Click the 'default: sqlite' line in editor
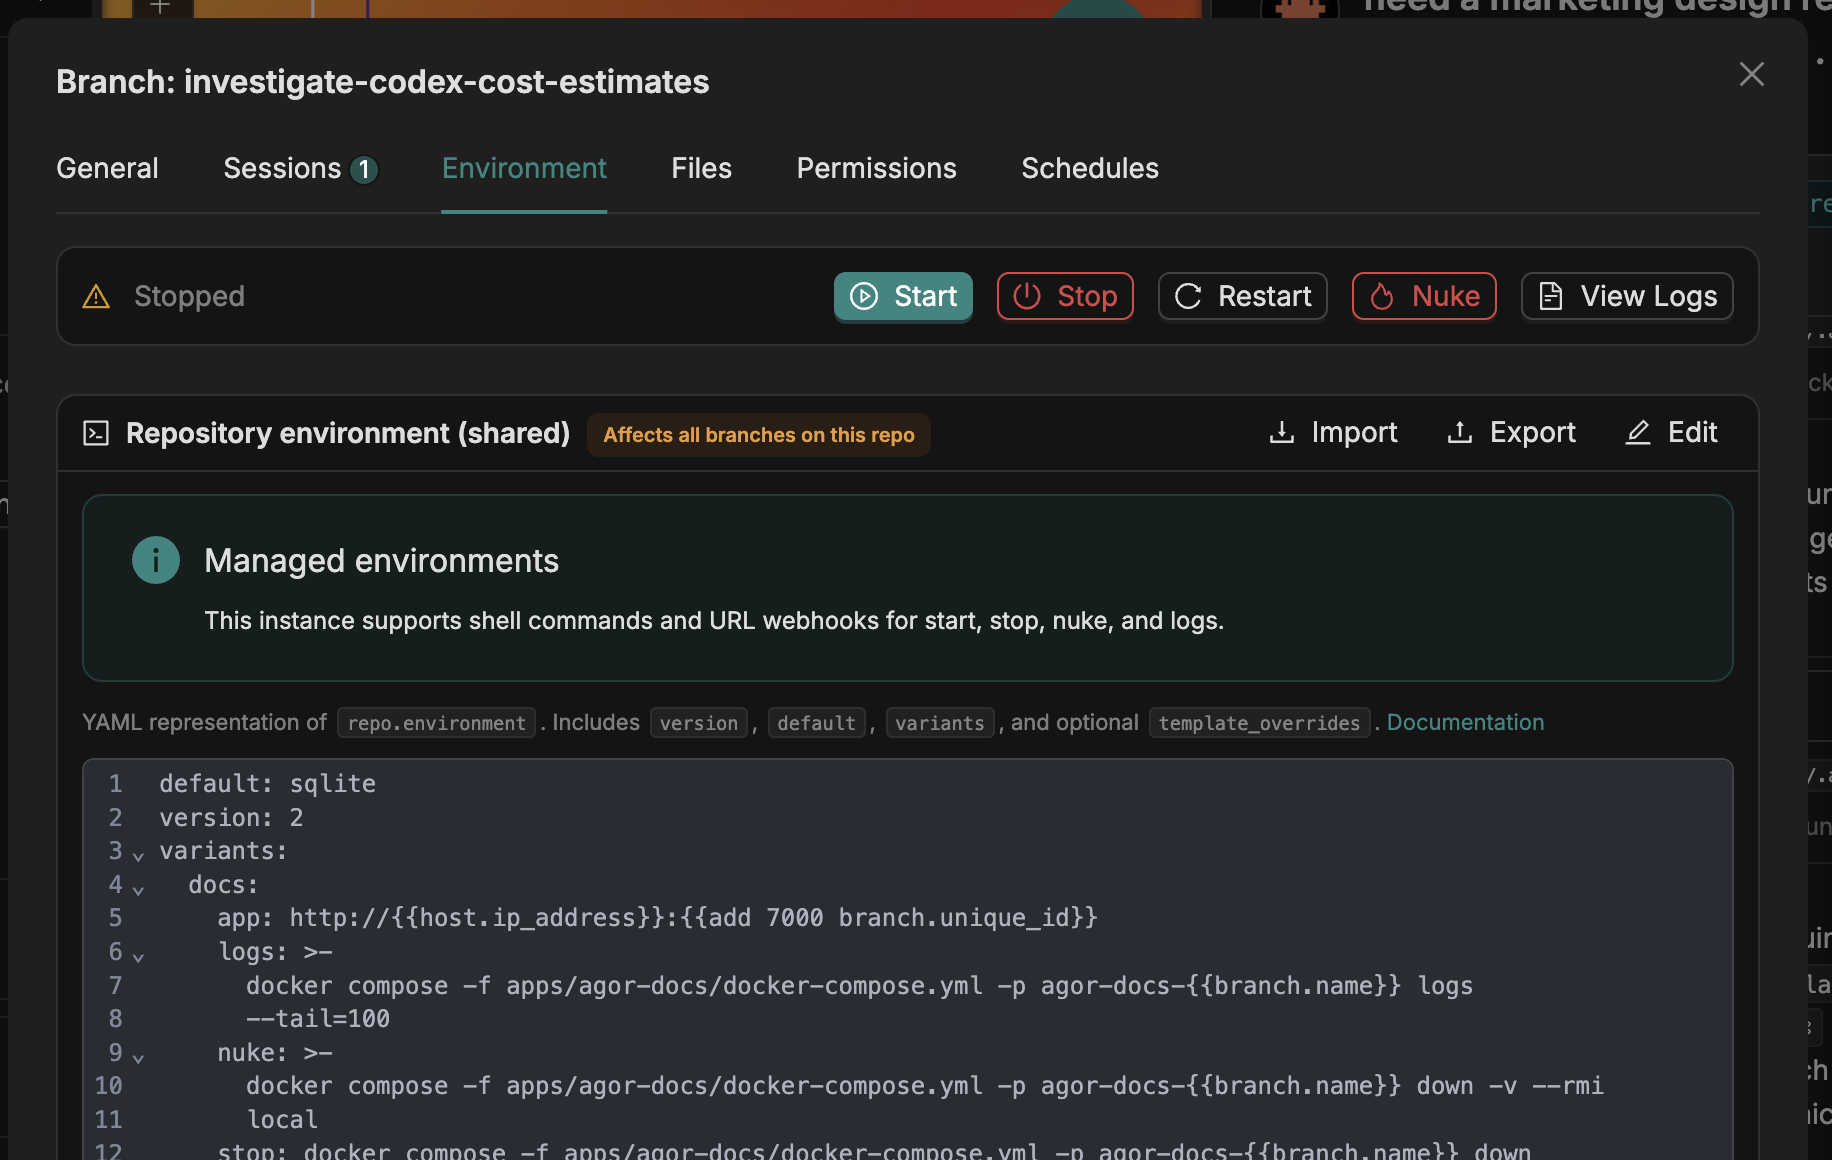 (x=267, y=783)
